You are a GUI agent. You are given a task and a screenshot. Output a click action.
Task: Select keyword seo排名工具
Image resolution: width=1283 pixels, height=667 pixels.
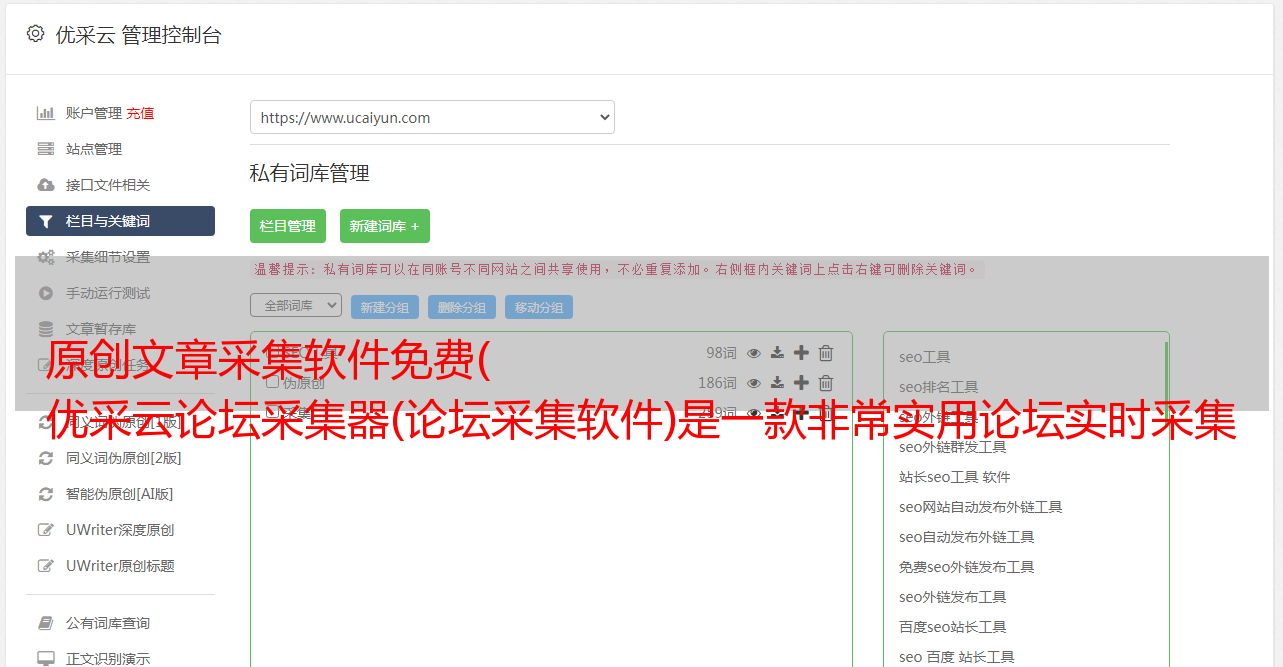(938, 387)
